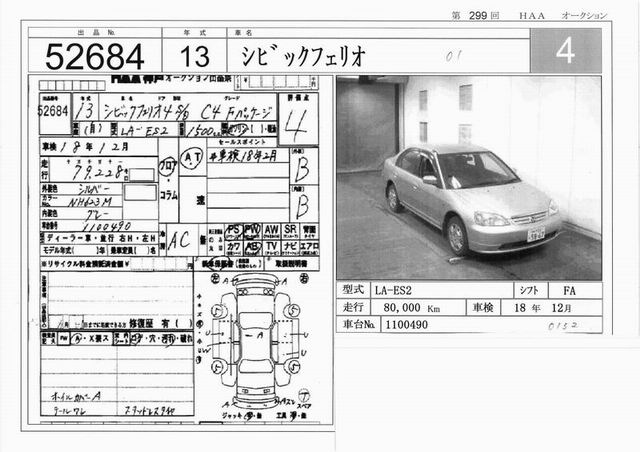640x452 pixels.
Task: Click the handwritten grade C4 Fパッケージ
Action: pos(235,112)
